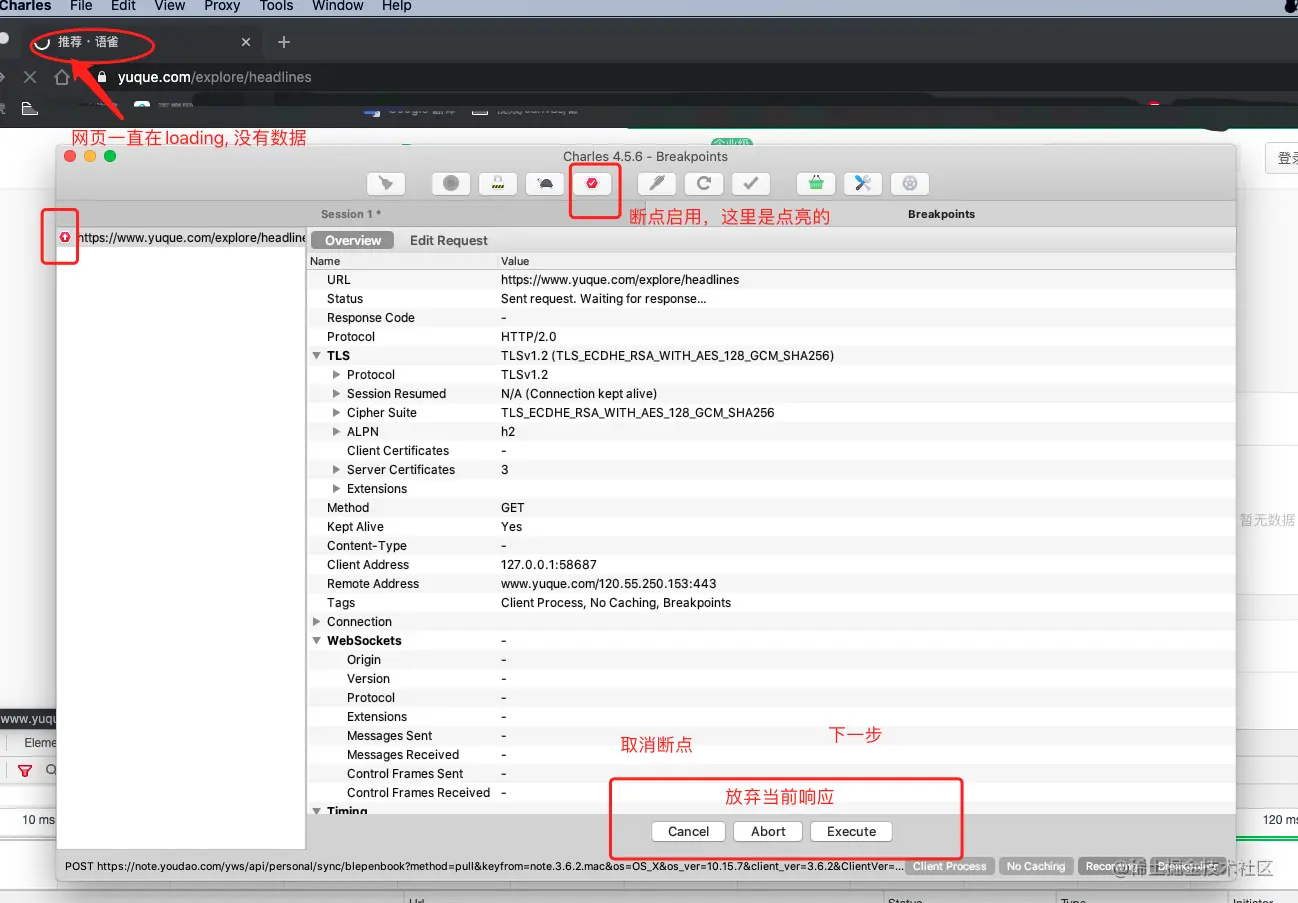Toggle breakpoints with the red hexagon icon

pos(592,183)
